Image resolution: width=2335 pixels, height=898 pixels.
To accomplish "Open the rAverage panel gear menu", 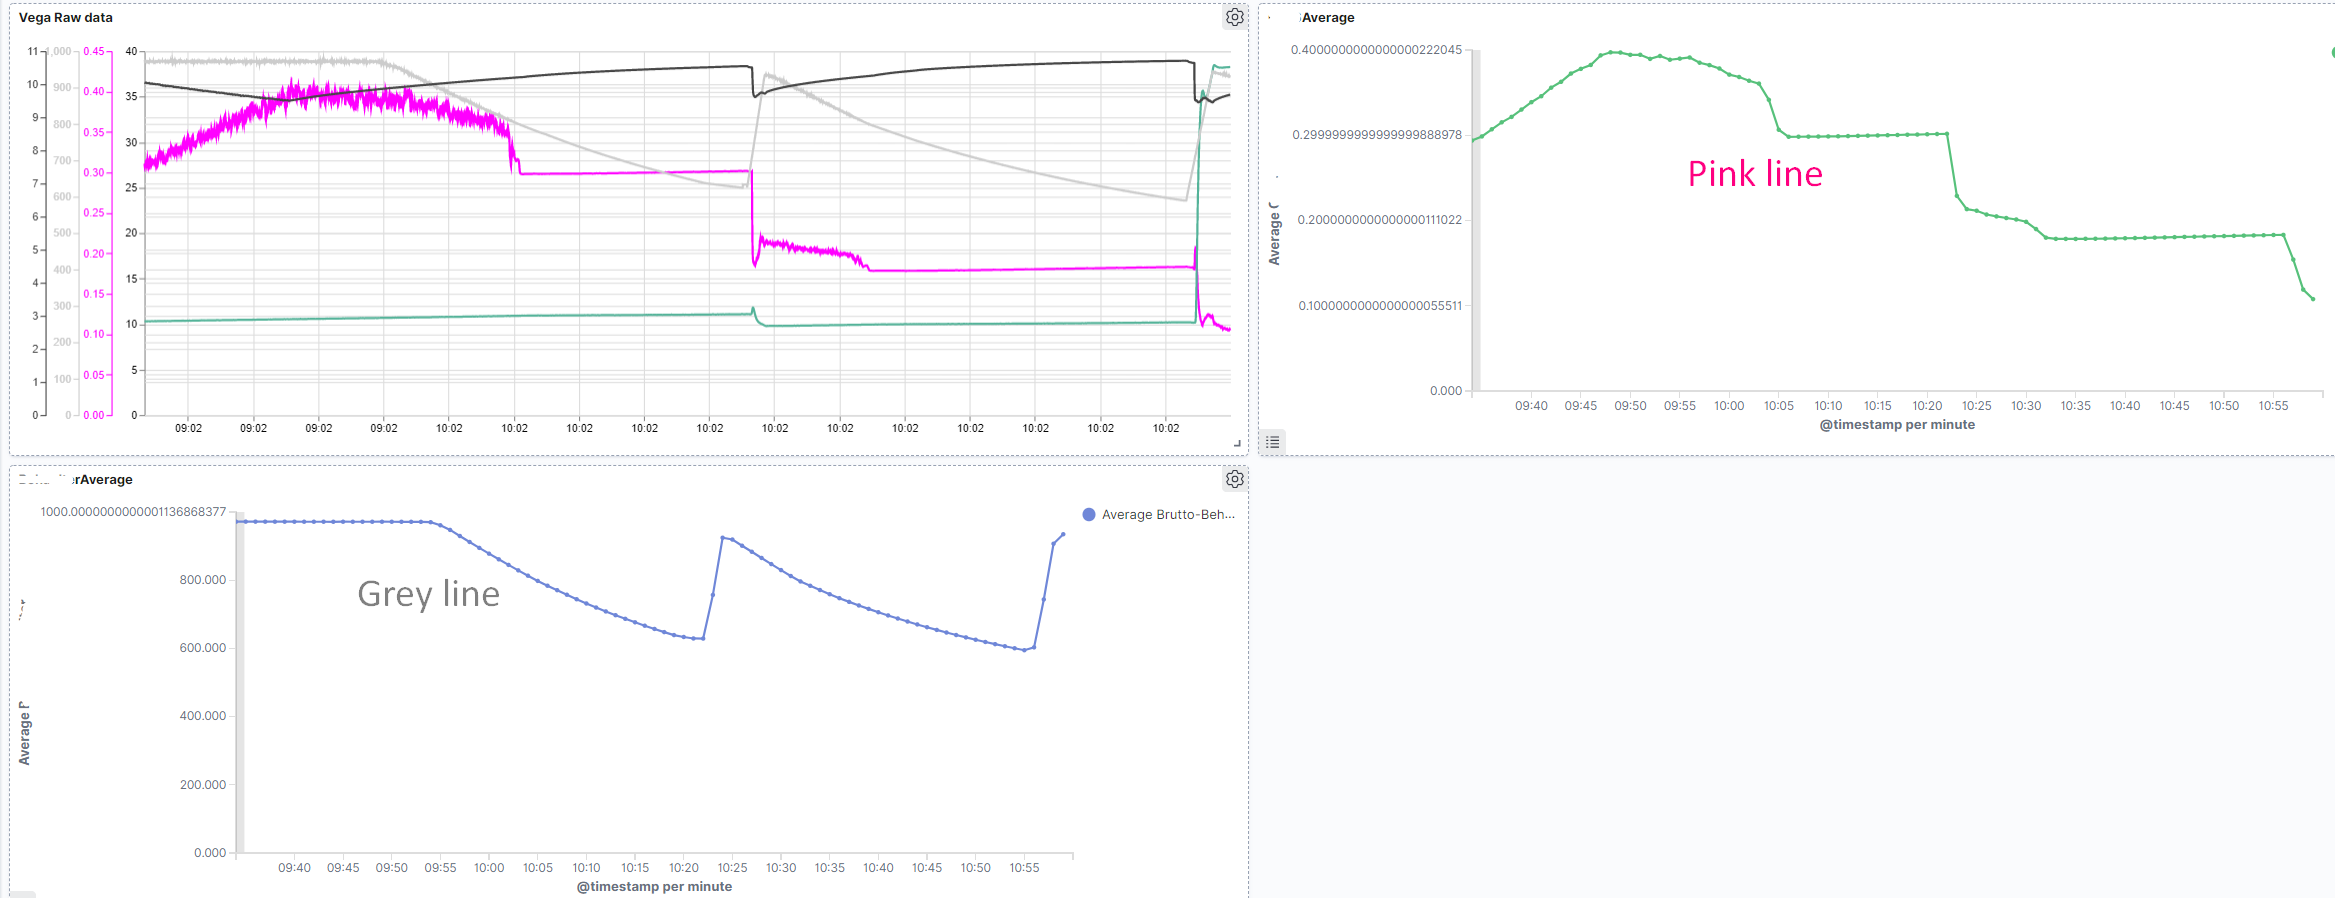I will click(x=1235, y=479).
